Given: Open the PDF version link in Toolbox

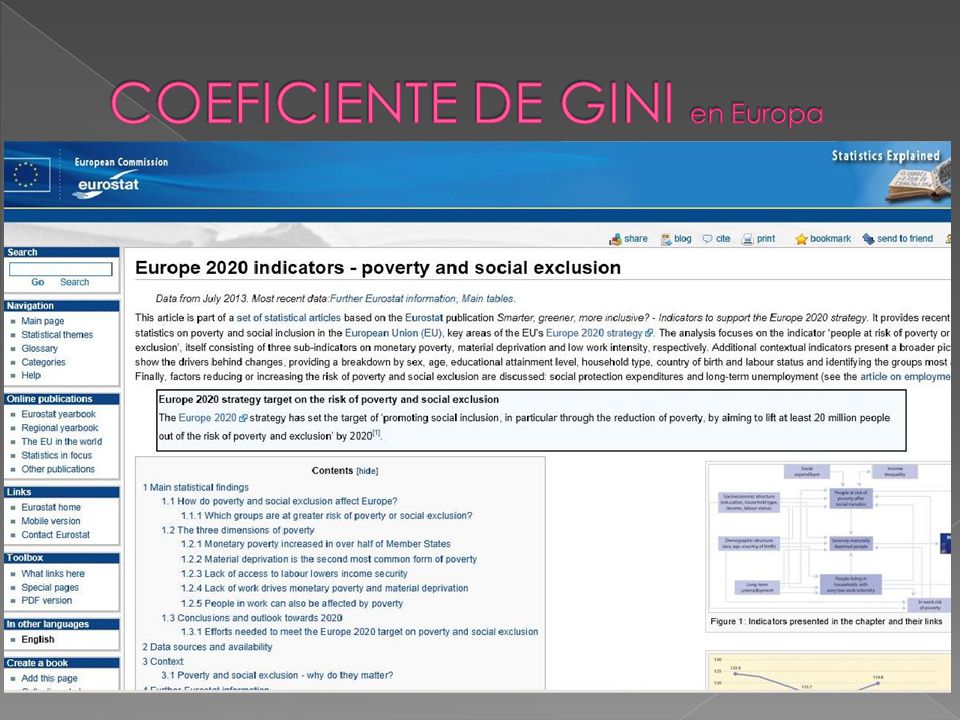Looking at the screenshot, I should [47, 601].
